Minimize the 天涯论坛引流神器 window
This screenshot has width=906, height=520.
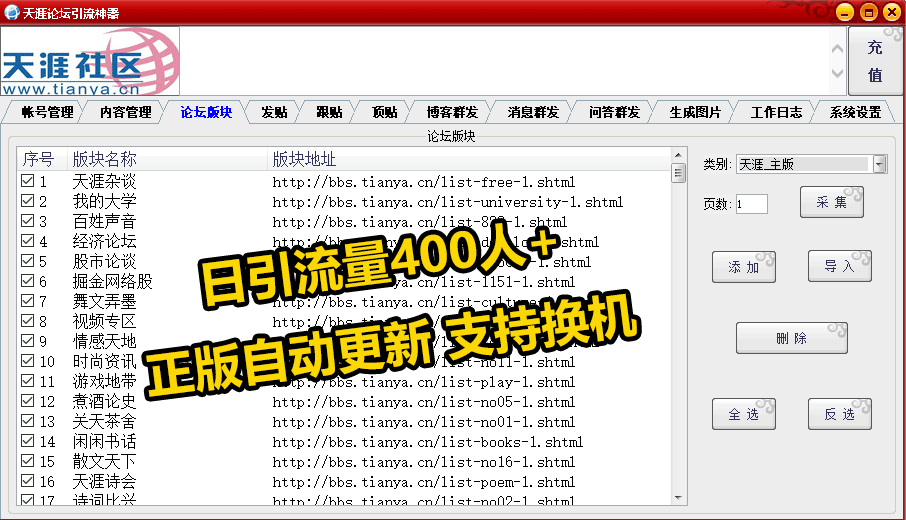845,12
